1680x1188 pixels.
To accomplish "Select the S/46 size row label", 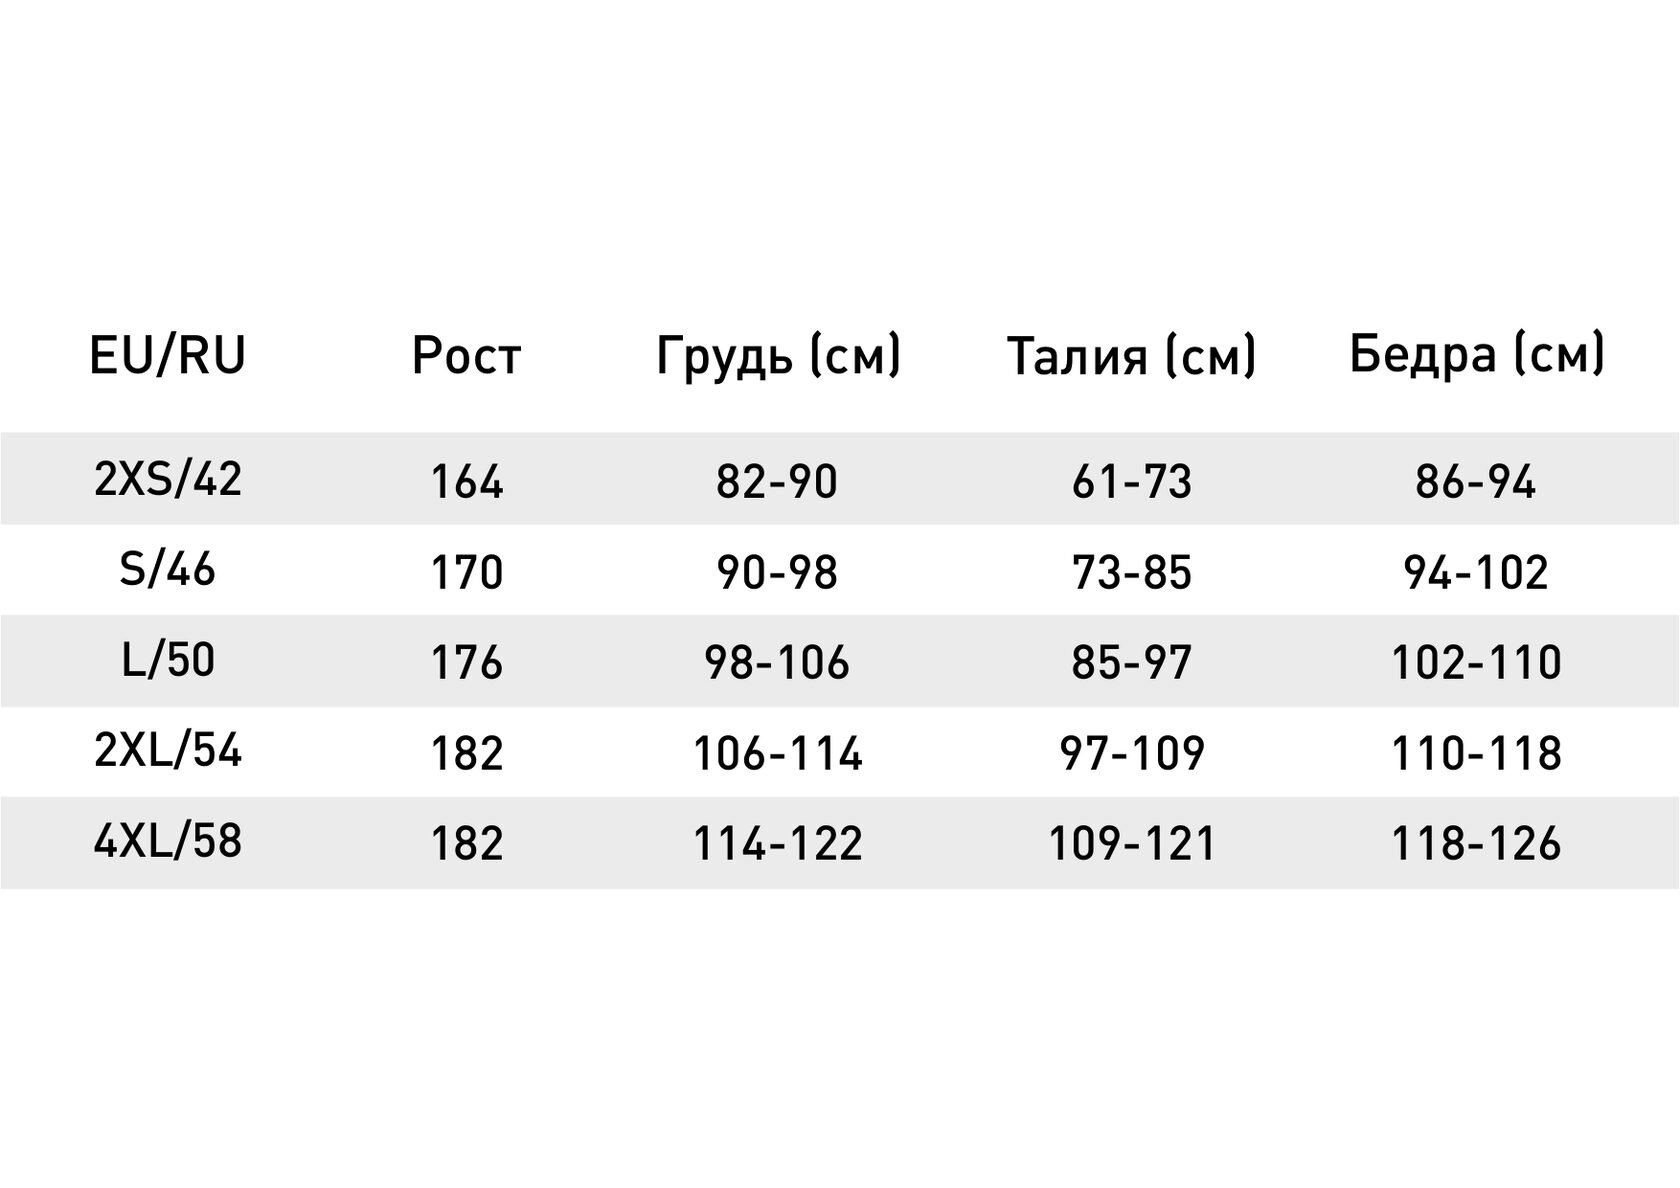I will click(168, 570).
